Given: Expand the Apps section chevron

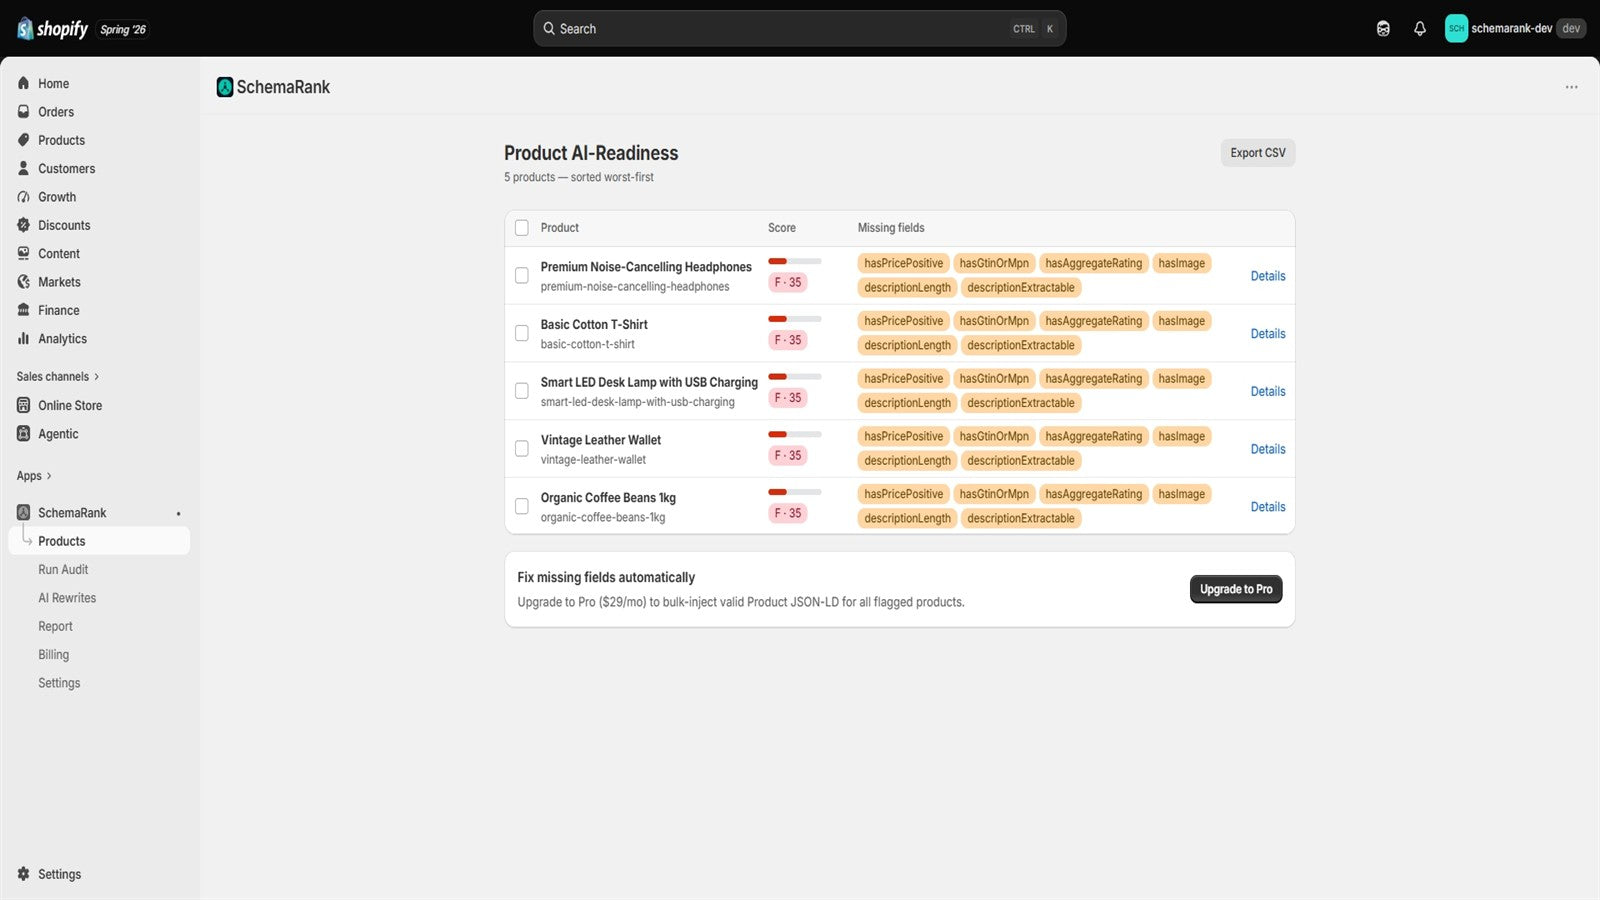Looking at the screenshot, I should coord(49,476).
